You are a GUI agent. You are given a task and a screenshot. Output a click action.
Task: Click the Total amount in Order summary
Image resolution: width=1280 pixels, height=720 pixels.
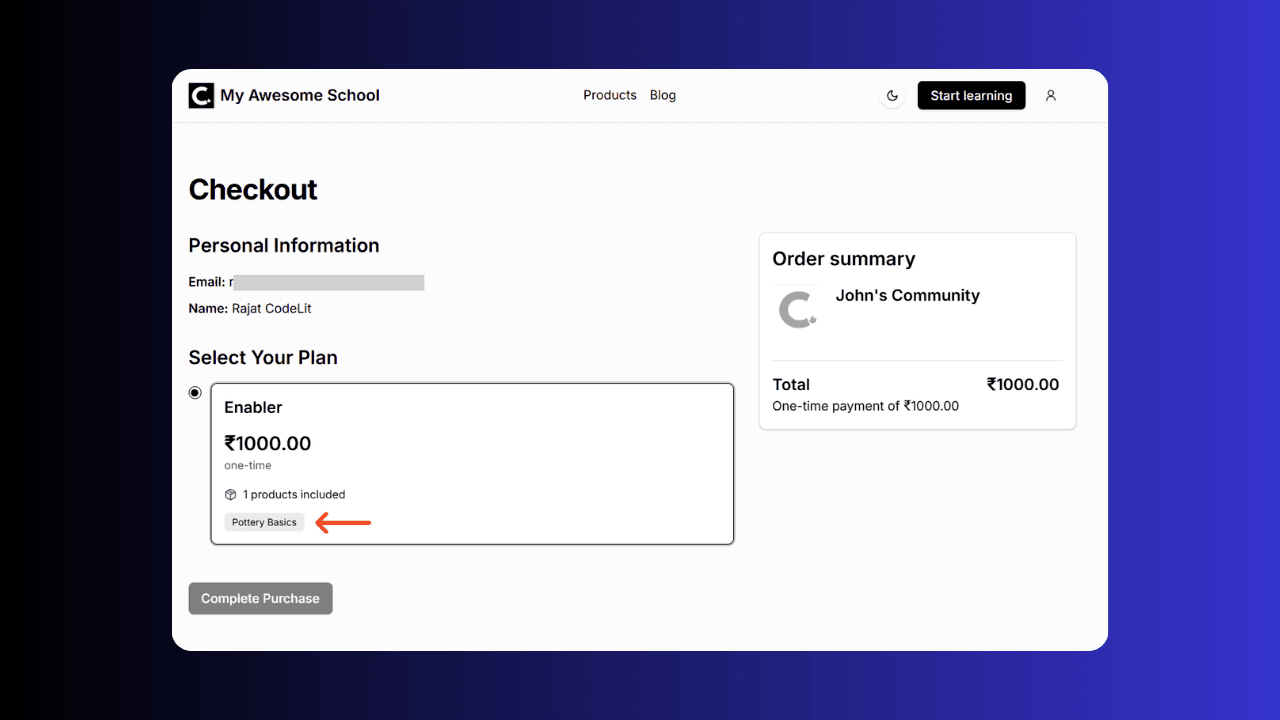pyautogui.click(x=1022, y=384)
